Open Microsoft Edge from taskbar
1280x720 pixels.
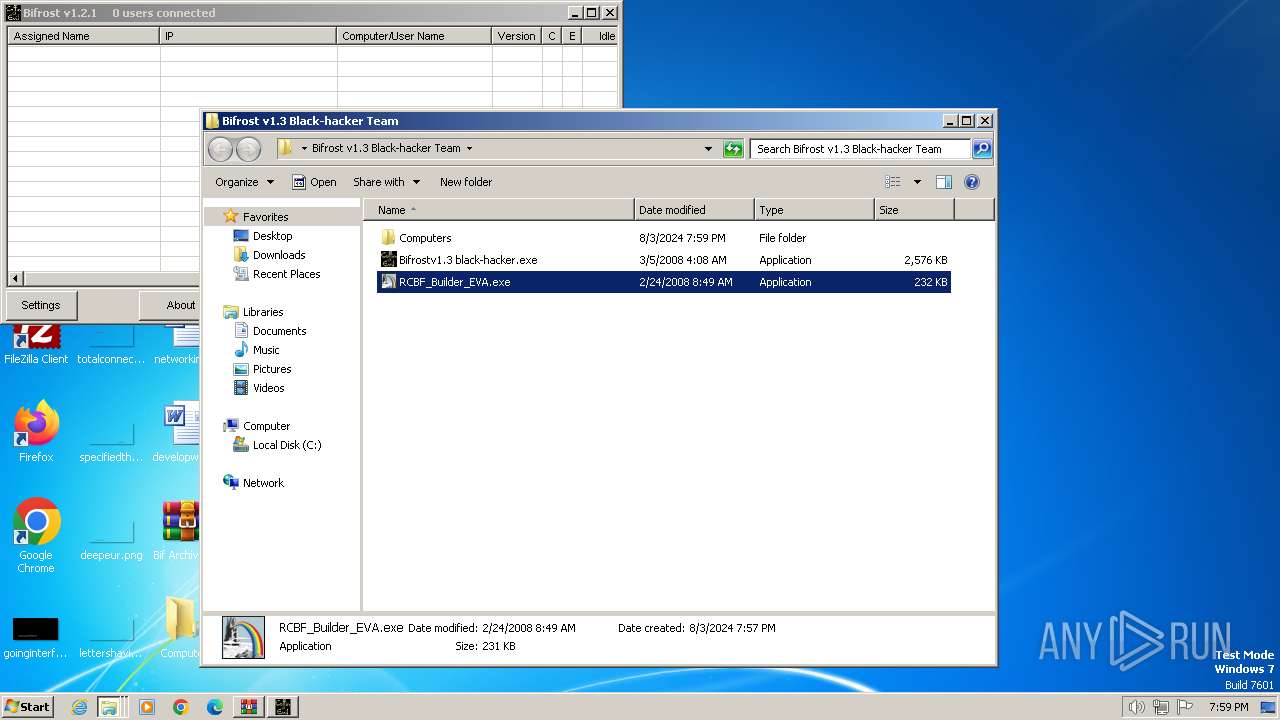click(x=215, y=707)
